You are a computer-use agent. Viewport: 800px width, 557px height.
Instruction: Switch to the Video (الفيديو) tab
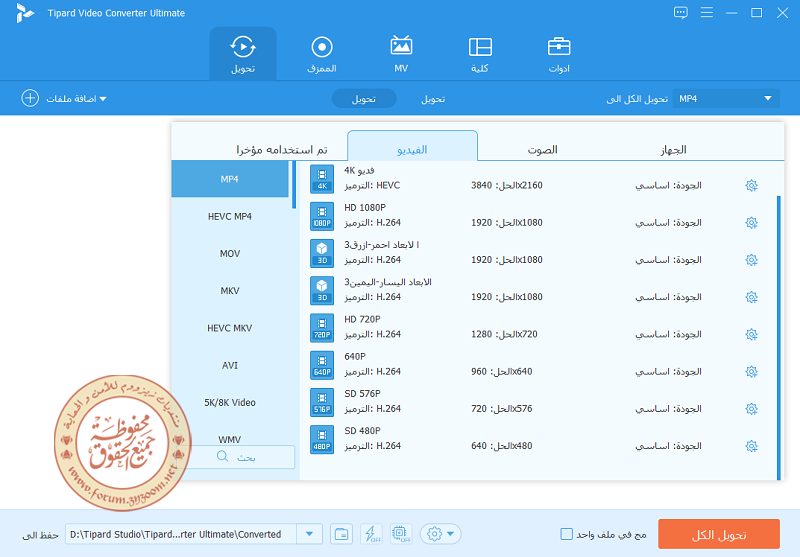412,148
